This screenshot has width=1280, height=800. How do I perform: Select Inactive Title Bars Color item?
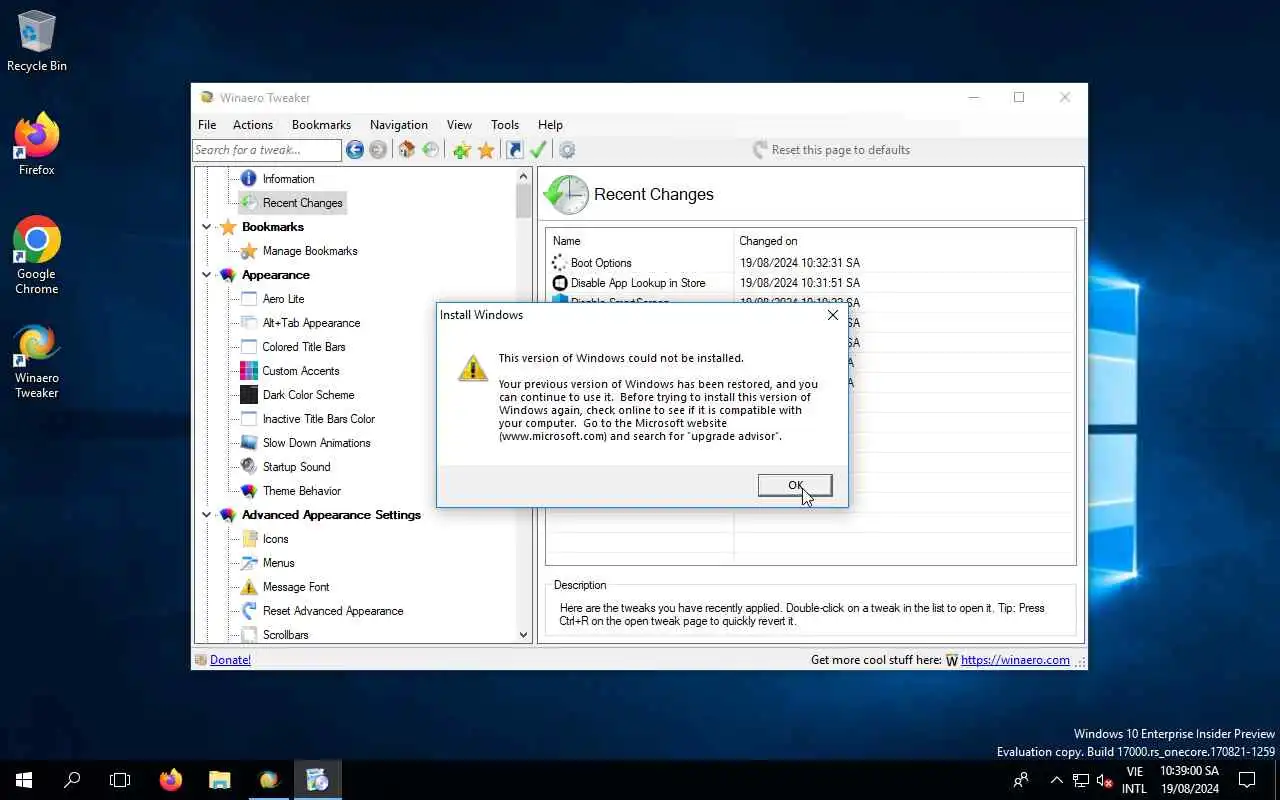(319, 419)
